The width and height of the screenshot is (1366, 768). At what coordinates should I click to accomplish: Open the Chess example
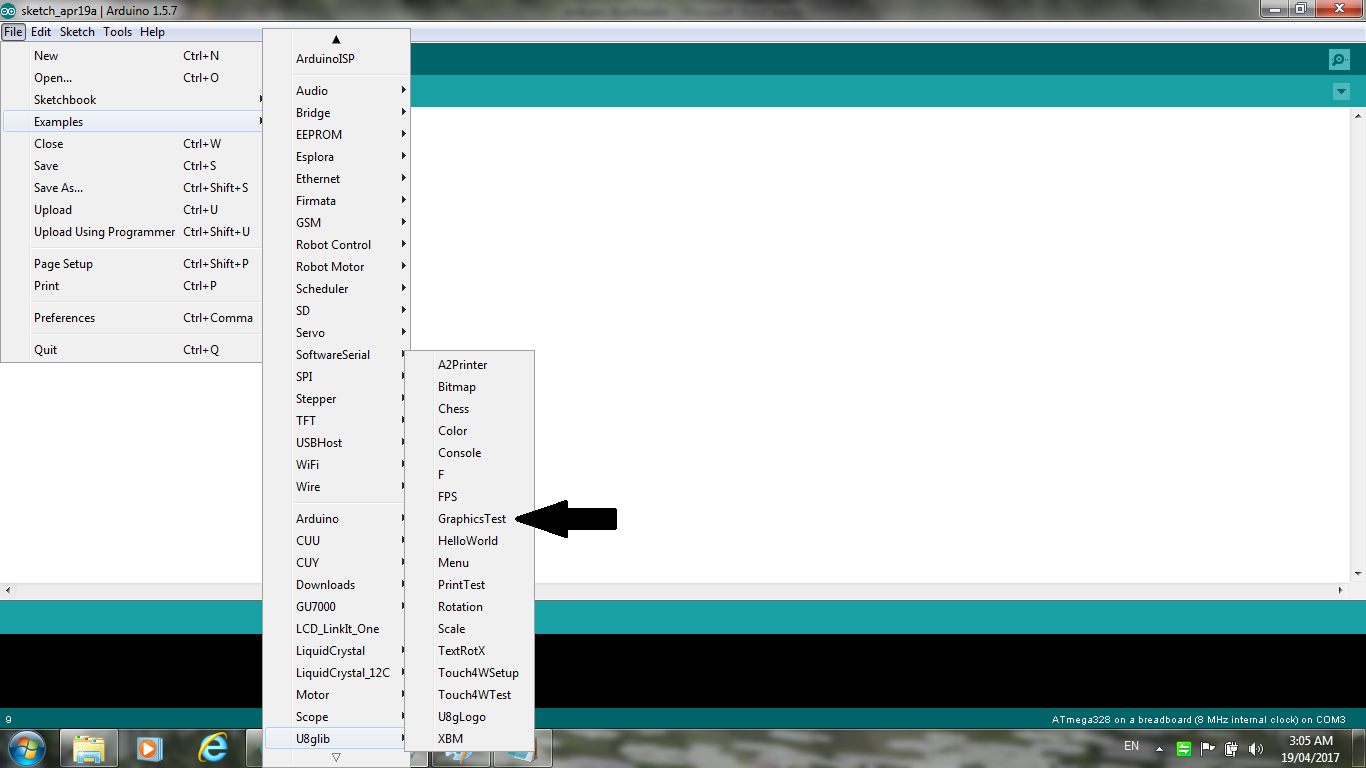point(470,409)
